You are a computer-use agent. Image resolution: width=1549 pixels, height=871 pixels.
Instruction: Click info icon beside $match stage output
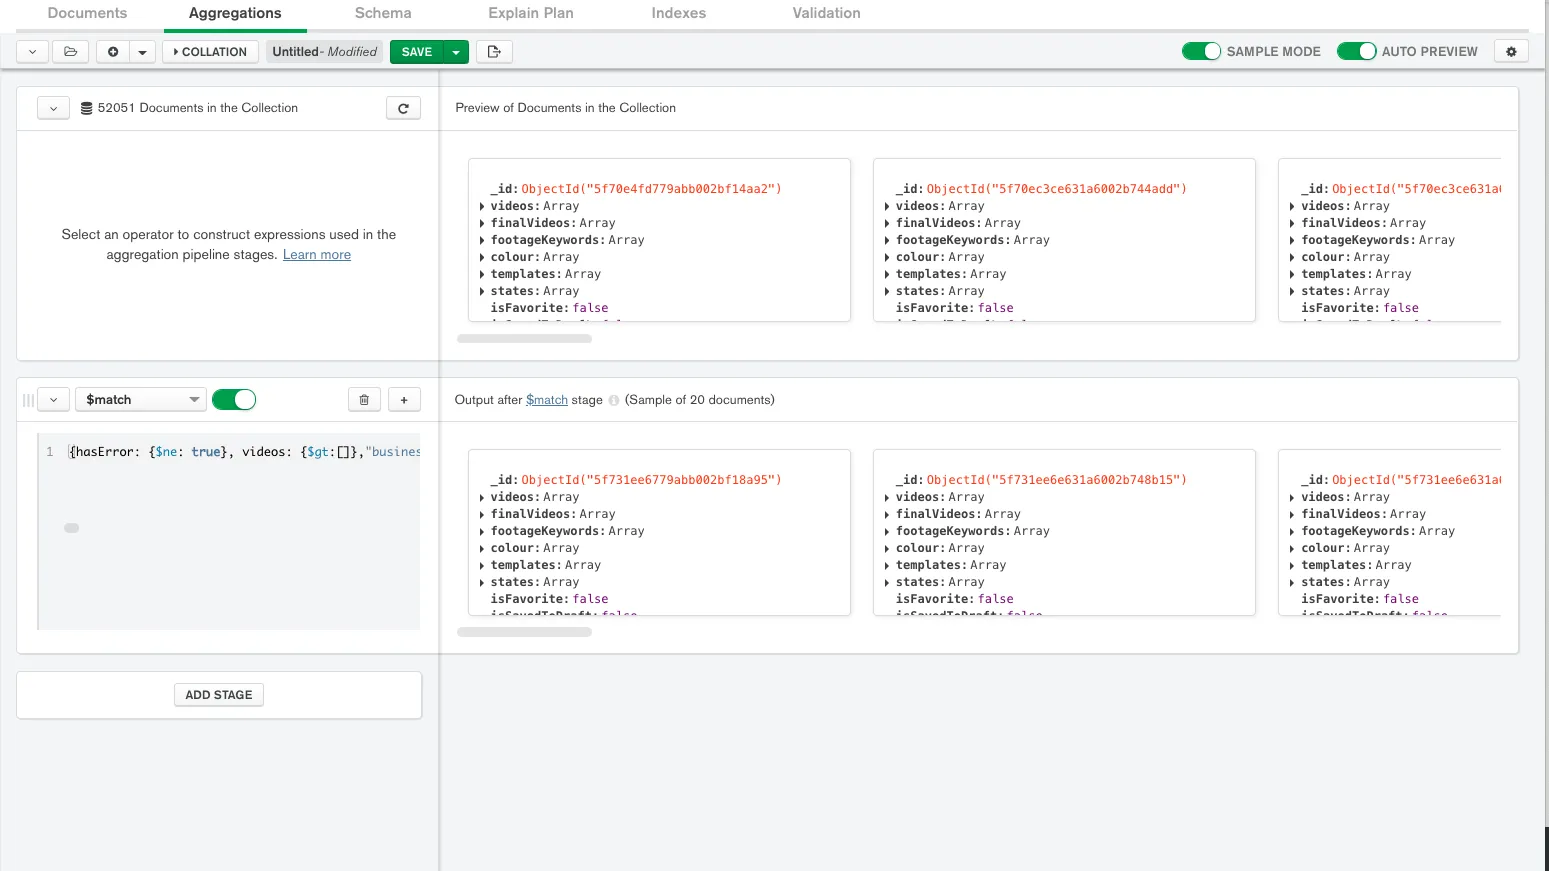(614, 400)
